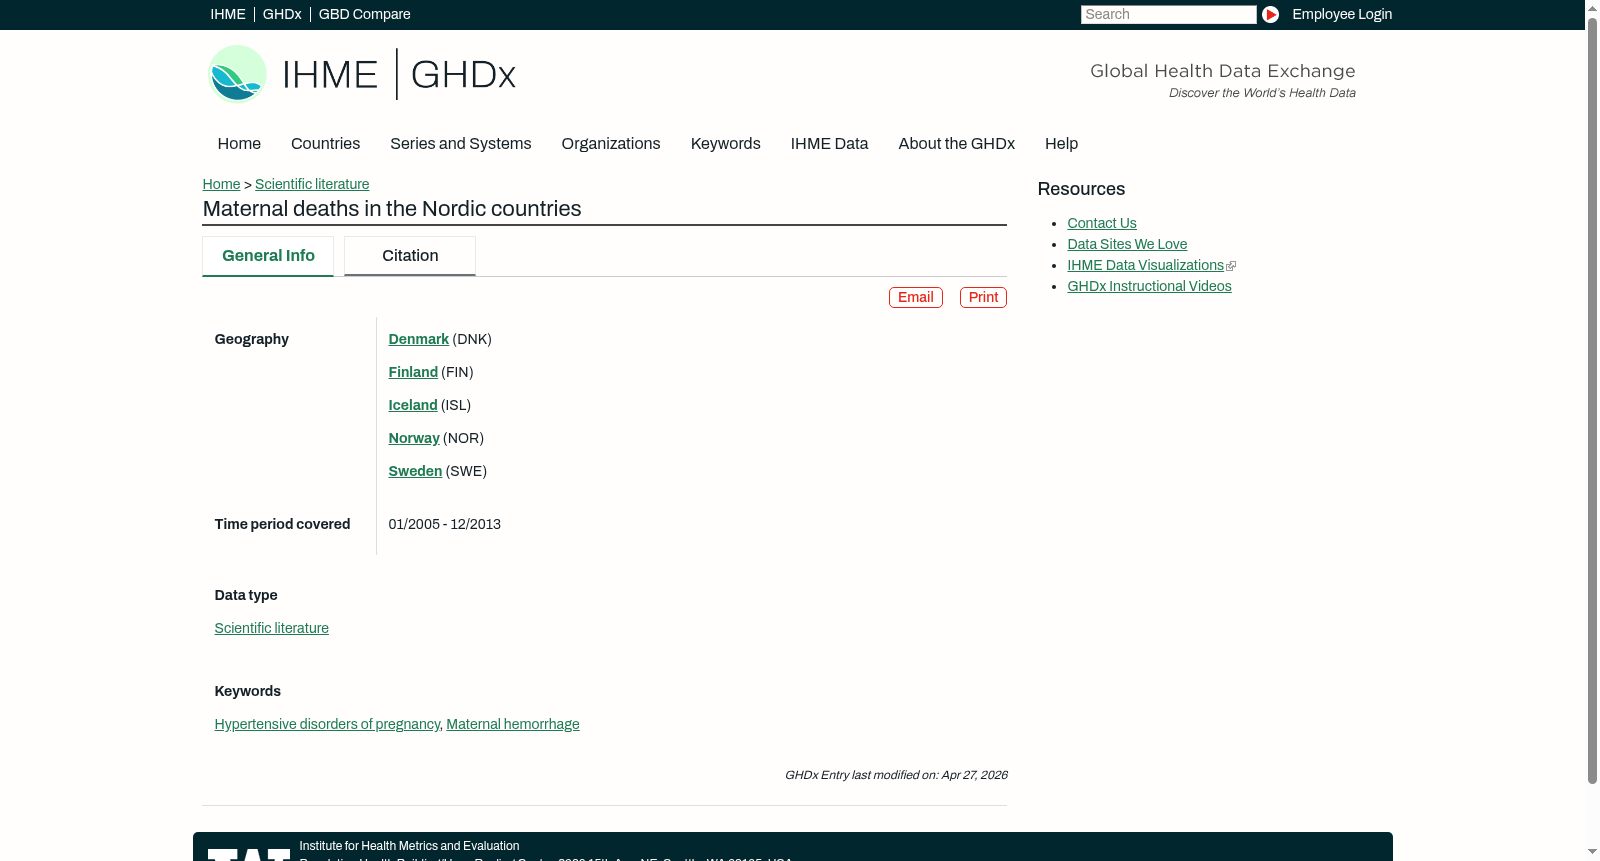Open About the GHDx menu
This screenshot has height=861, width=1600.
[x=957, y=144]
